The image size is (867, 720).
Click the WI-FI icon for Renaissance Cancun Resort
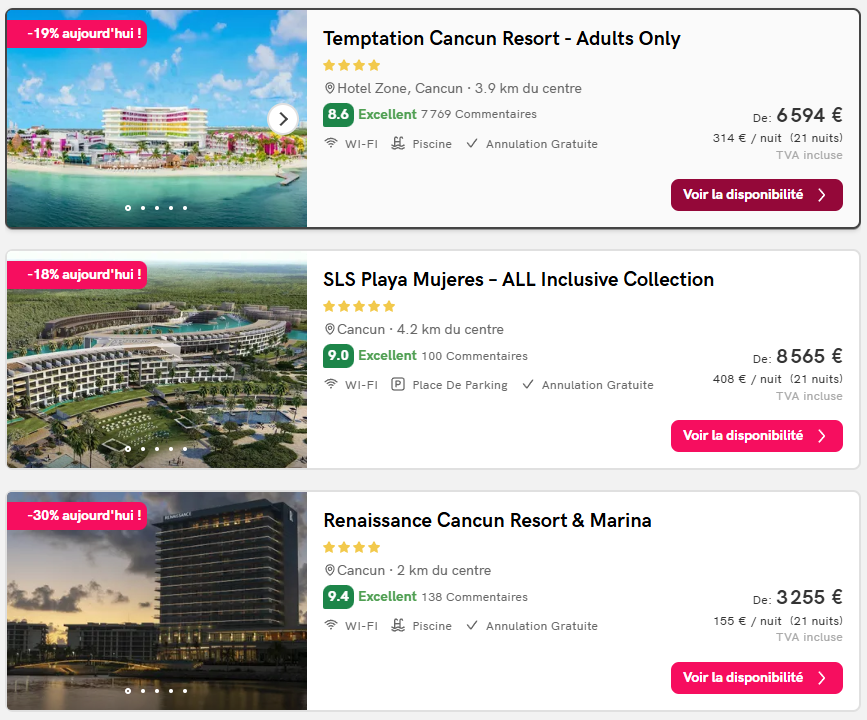(x=331, y=625)
